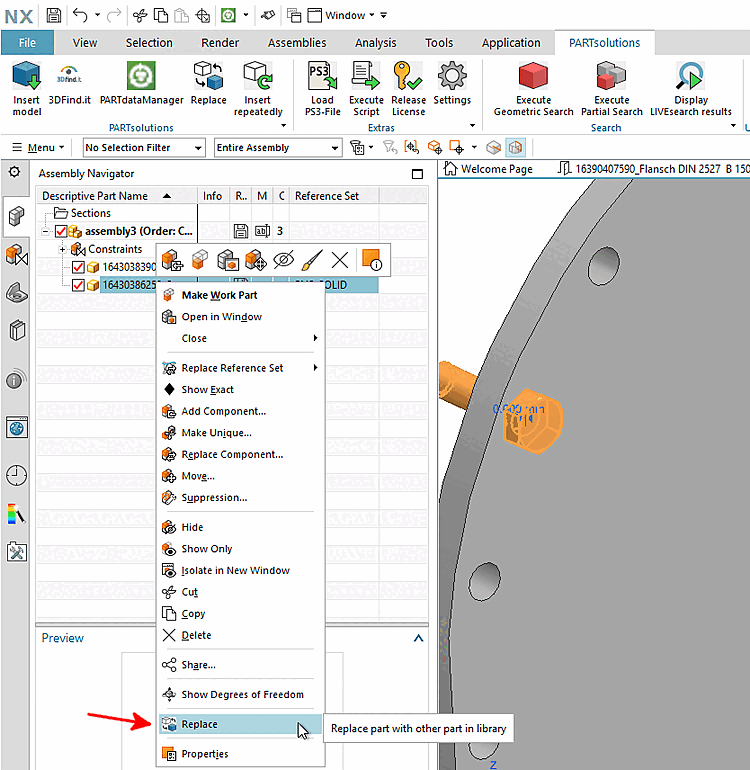
Task: Open the Web Browser sidebar icon
Action: point(17,428)
